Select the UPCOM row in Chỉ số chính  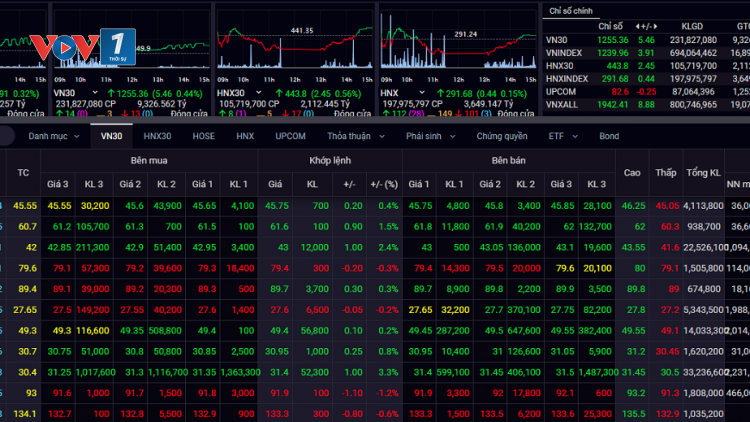tap(646, 92)
